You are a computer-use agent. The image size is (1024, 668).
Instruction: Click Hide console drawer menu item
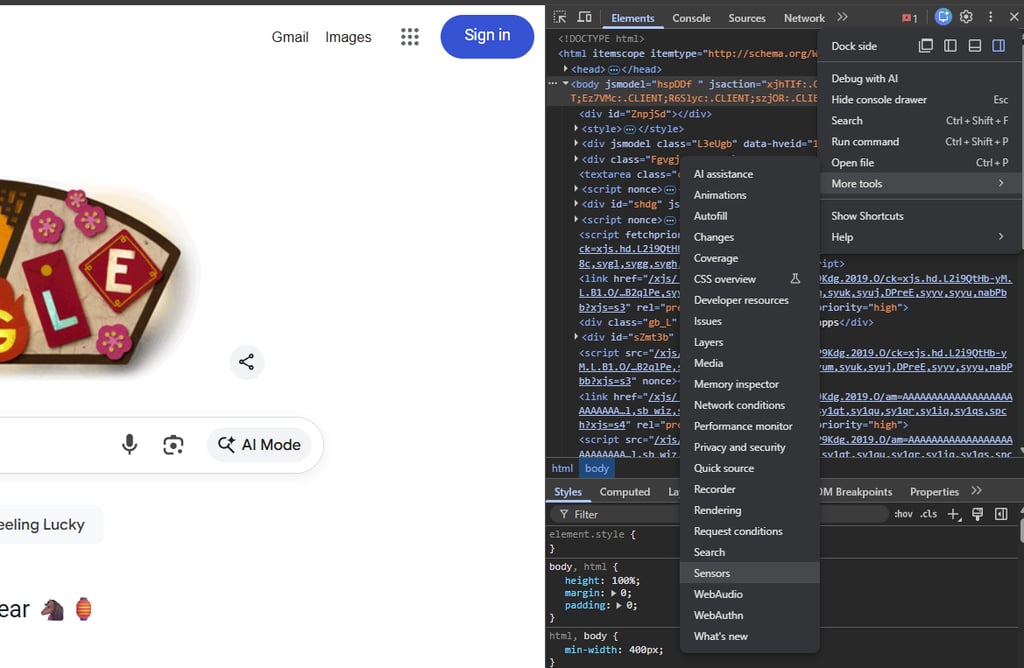tap(918, 99)
